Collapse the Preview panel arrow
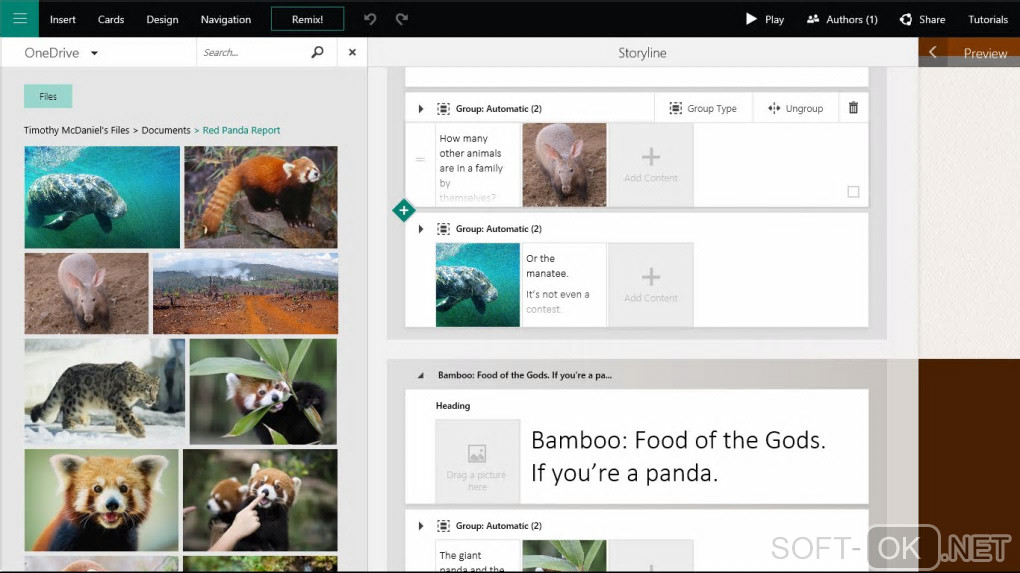Screen dimensions: 1020x573 (932, 53)
